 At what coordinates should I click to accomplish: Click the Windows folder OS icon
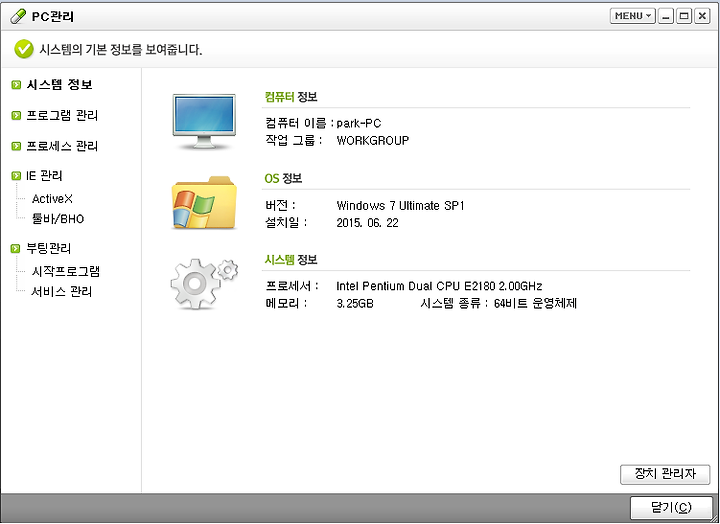(x=204, y=203)
